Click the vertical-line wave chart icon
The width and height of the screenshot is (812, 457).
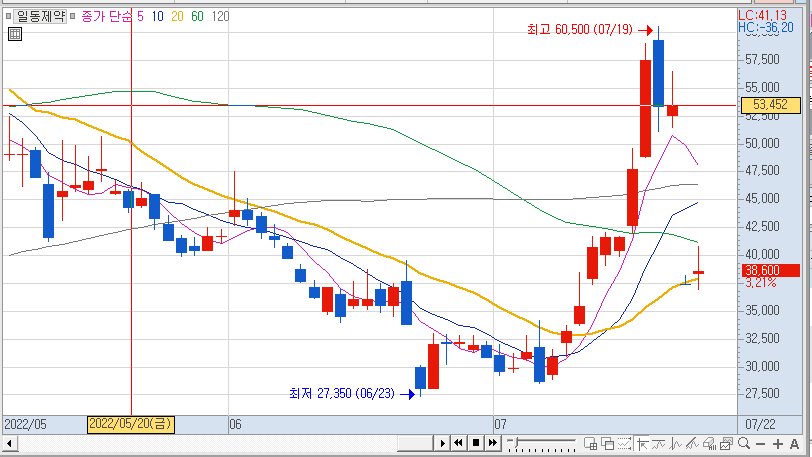[675, 444]
